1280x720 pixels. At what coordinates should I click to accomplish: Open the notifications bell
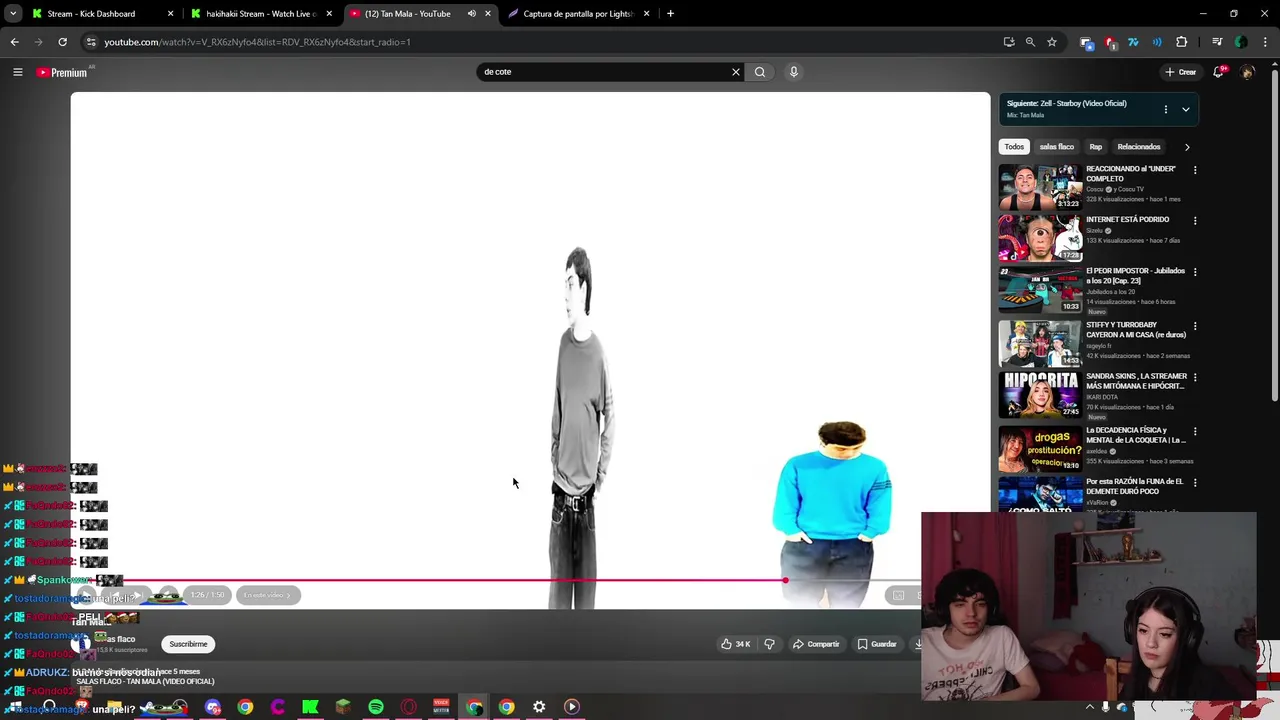tap(1219, 72)
